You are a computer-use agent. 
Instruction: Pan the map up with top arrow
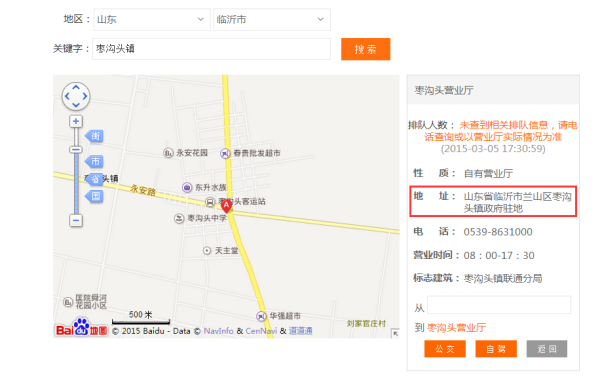click(76, 88)
